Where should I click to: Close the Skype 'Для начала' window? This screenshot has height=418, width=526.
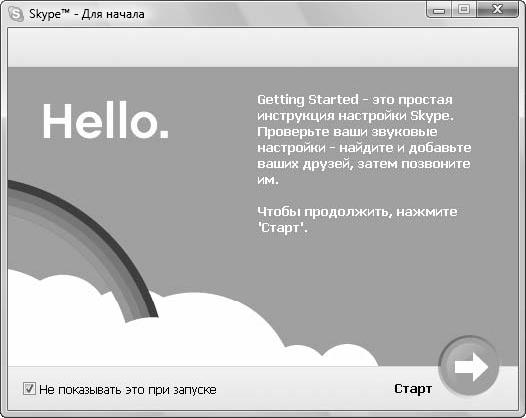pos(497,10)
